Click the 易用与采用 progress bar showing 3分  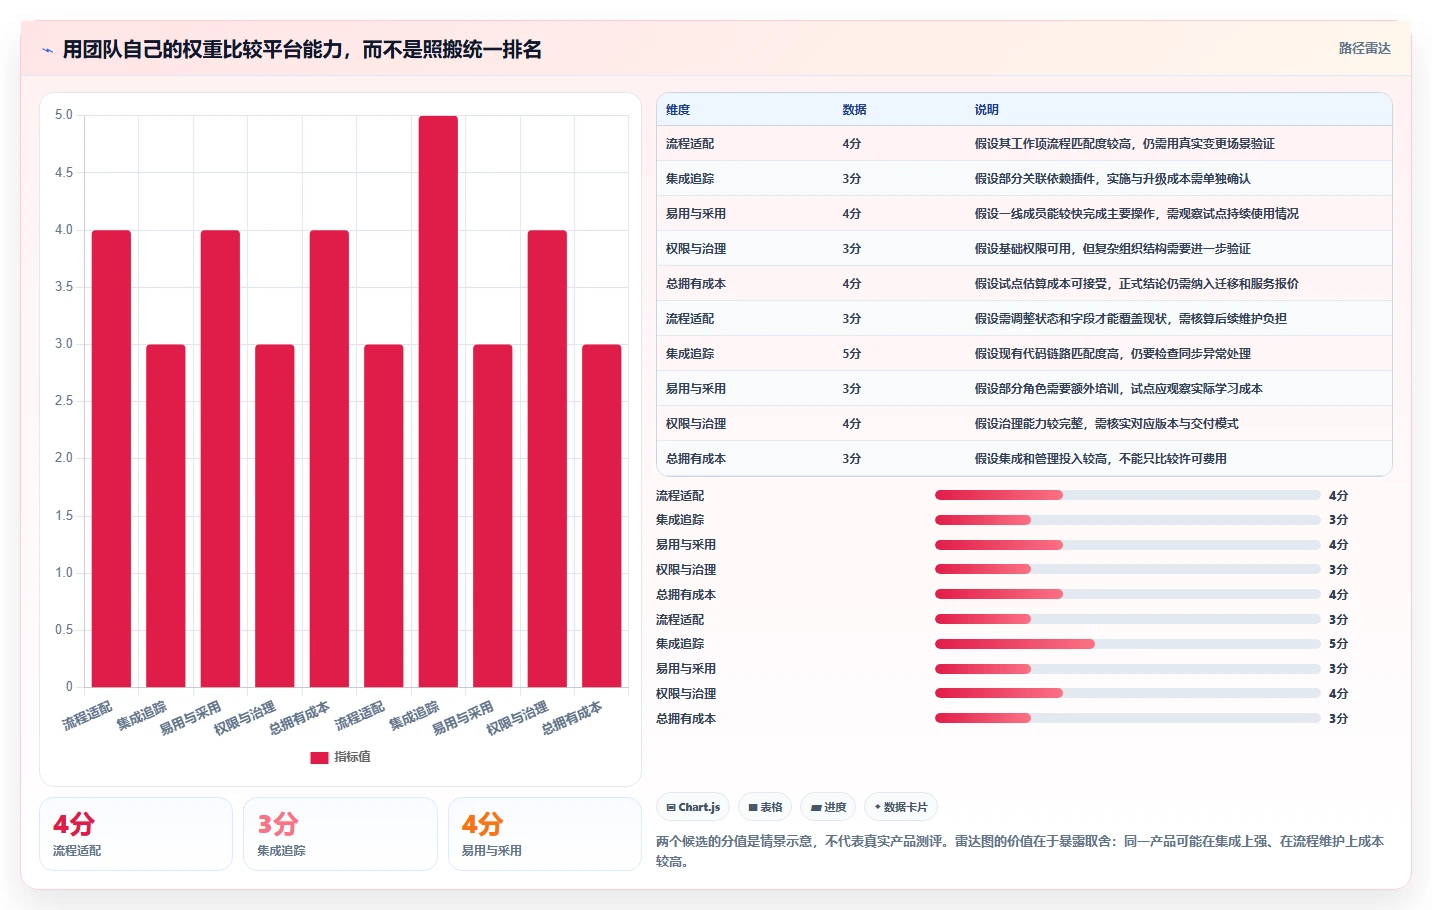pyautogui.click(x=1128, y=669)
